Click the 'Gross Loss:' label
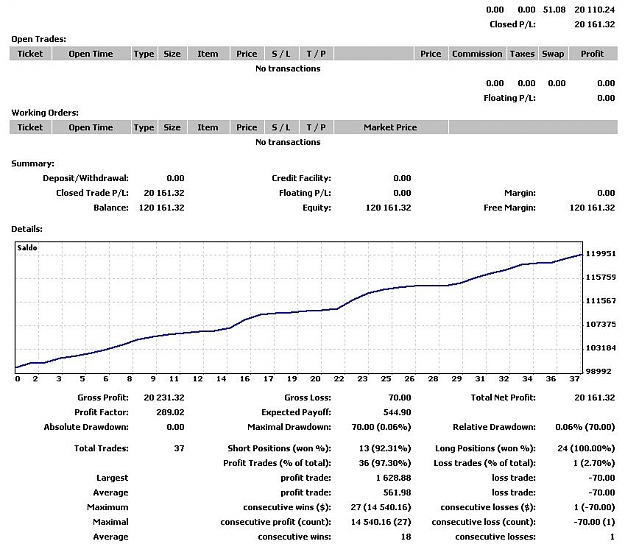This screenshot has width=625, height=544. [x=308, y=398]
